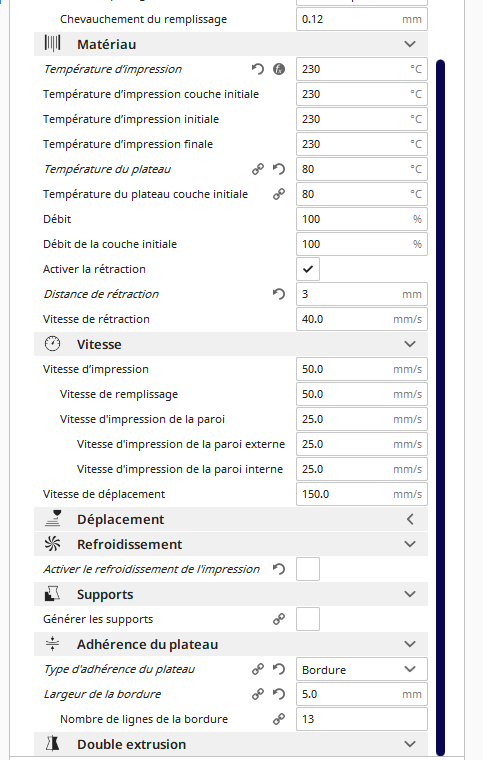The image size is (483, 760).
Task: Click the Adhérence du plateau header
Action: pyautogui.click(x=231, y=644)
